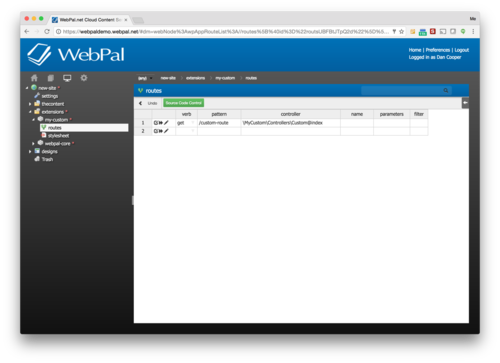Click the pencil edit icon in row 1
Screen dimensions: 500x363
click(166, 123)
